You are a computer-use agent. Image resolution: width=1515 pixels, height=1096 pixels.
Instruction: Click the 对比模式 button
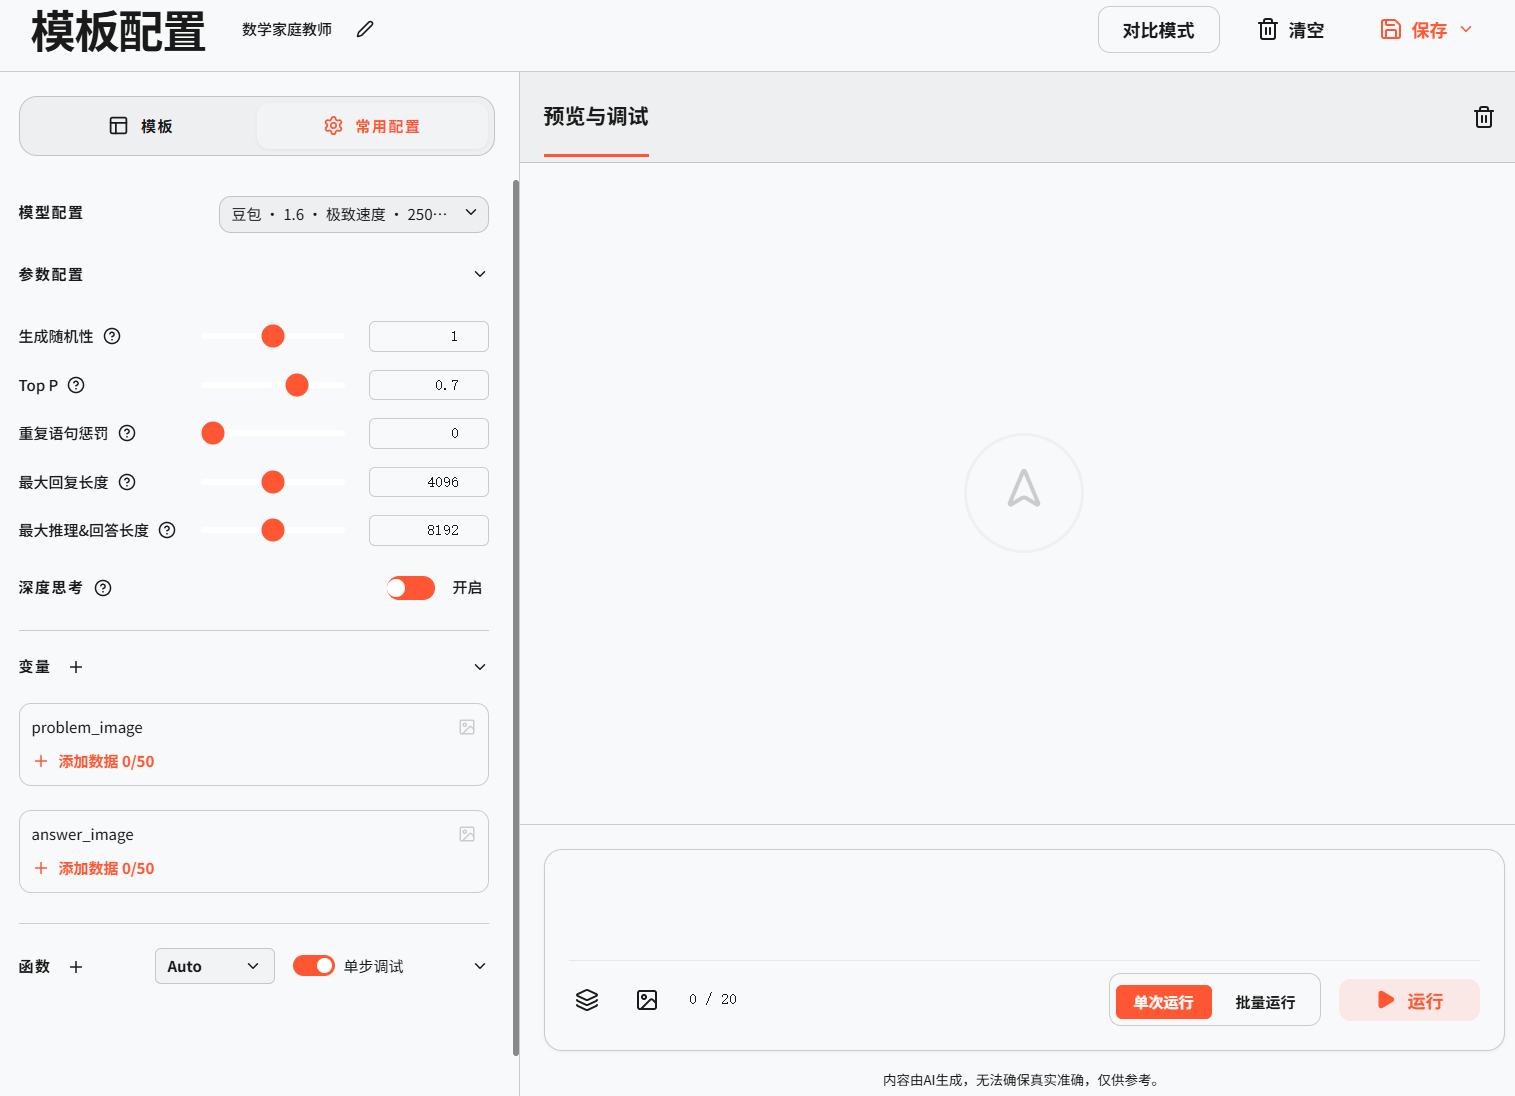coord(1158,30)
